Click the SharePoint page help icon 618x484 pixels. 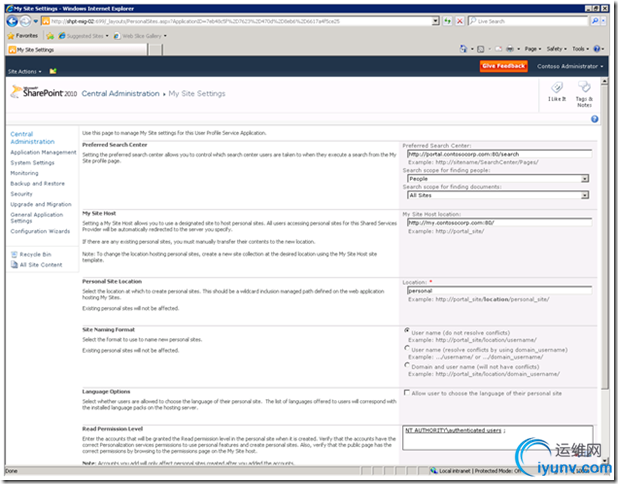point(594,119)
